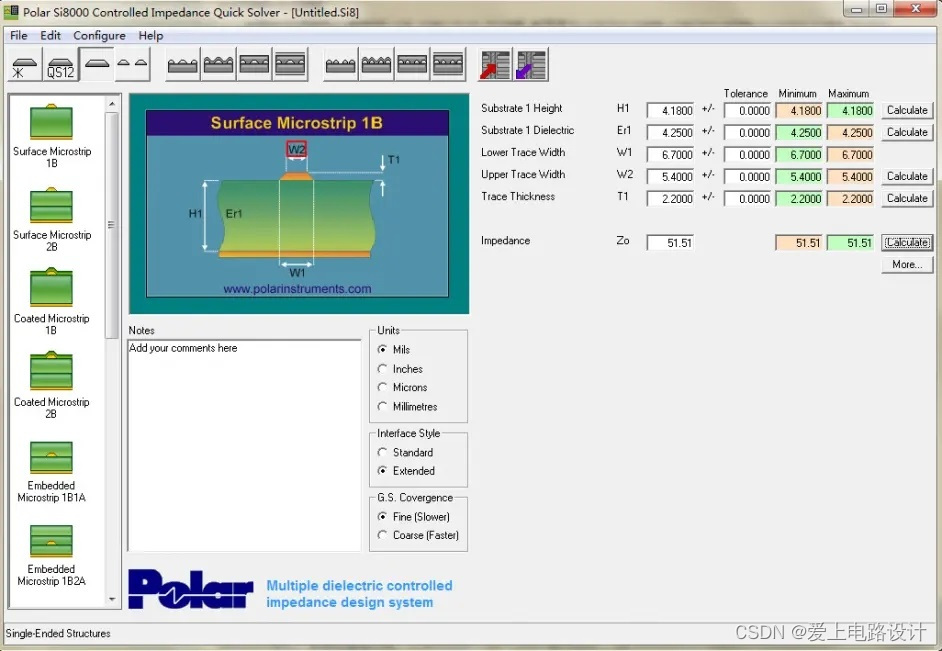Screen dimensions: 942x651
Task: Click the Zo maximum value 51.51
Action: tap(850, 243)
